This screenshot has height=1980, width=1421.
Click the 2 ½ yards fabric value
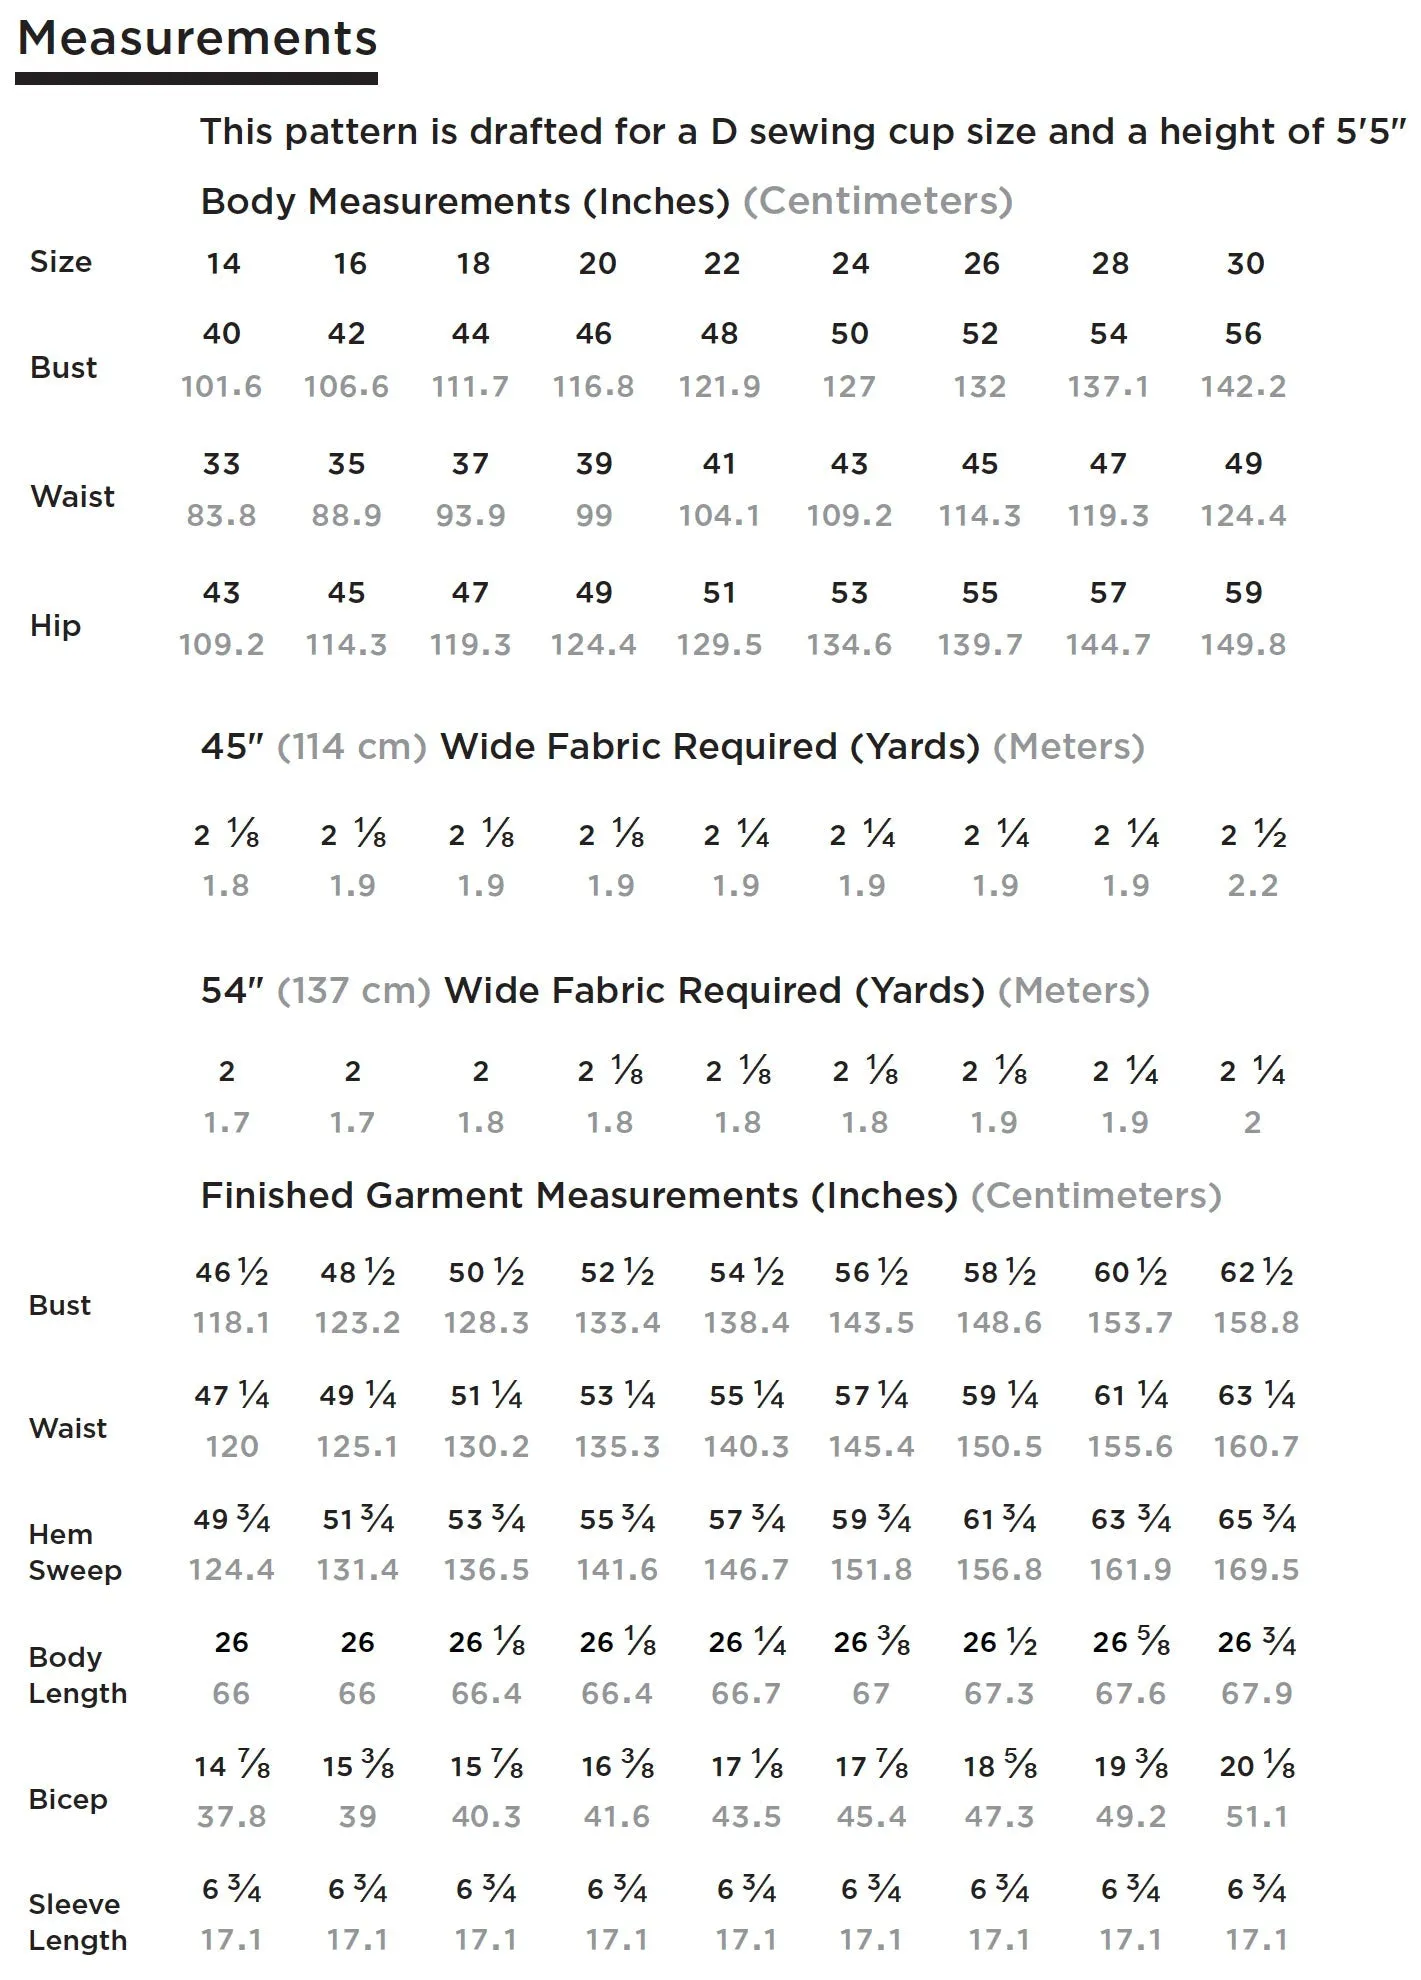coord(1253,834)
